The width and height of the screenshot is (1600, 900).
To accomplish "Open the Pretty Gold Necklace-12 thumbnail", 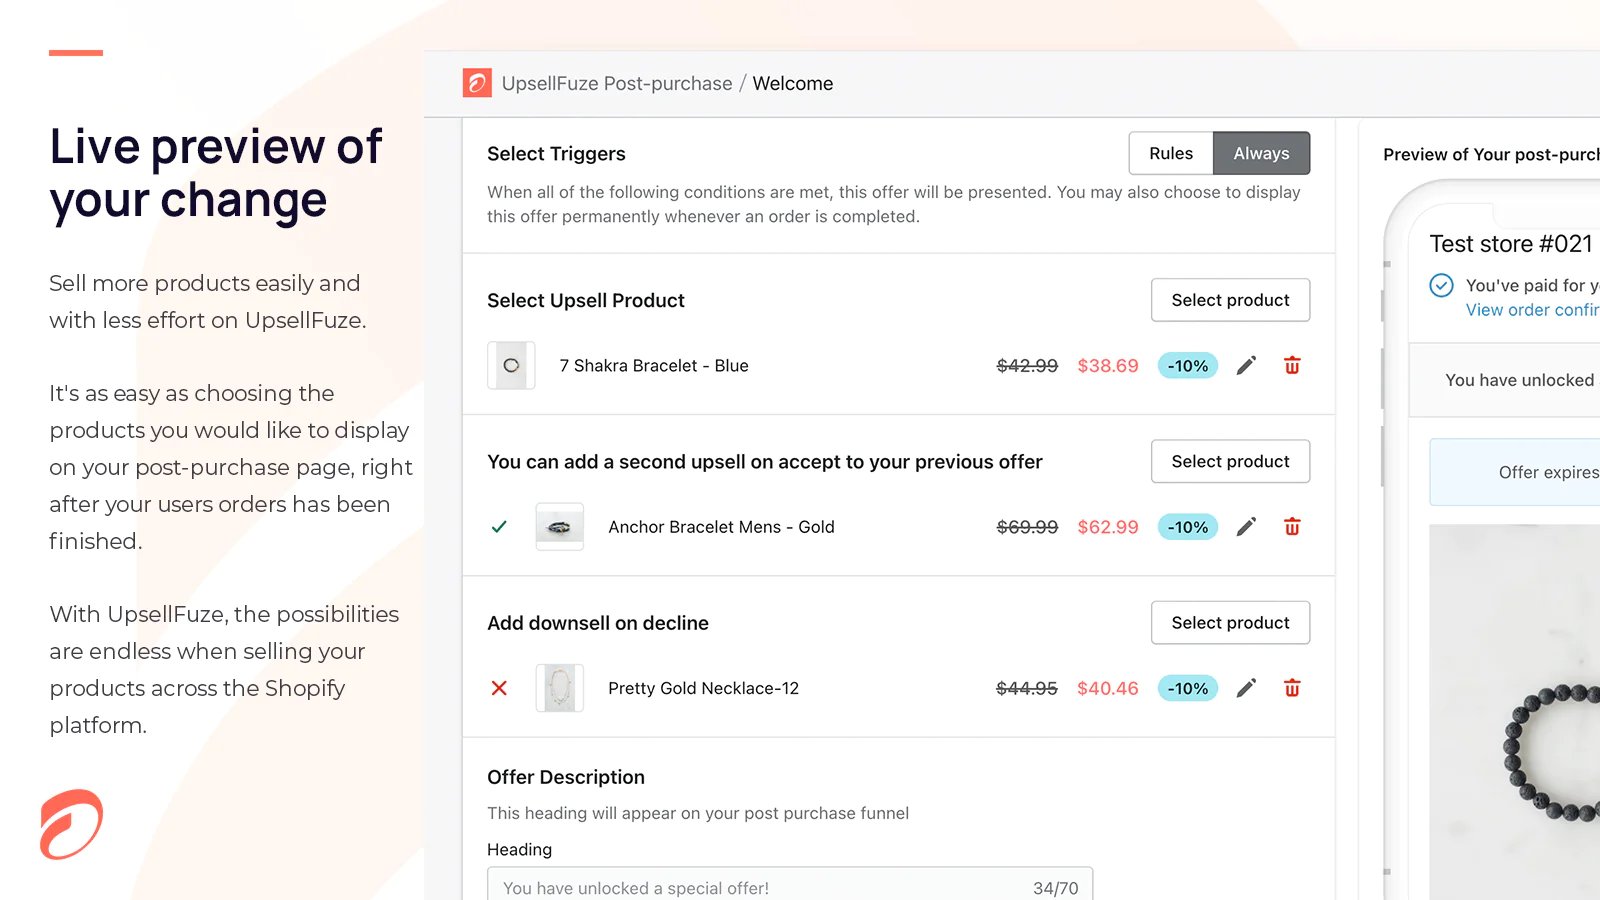I will point(560,688).
